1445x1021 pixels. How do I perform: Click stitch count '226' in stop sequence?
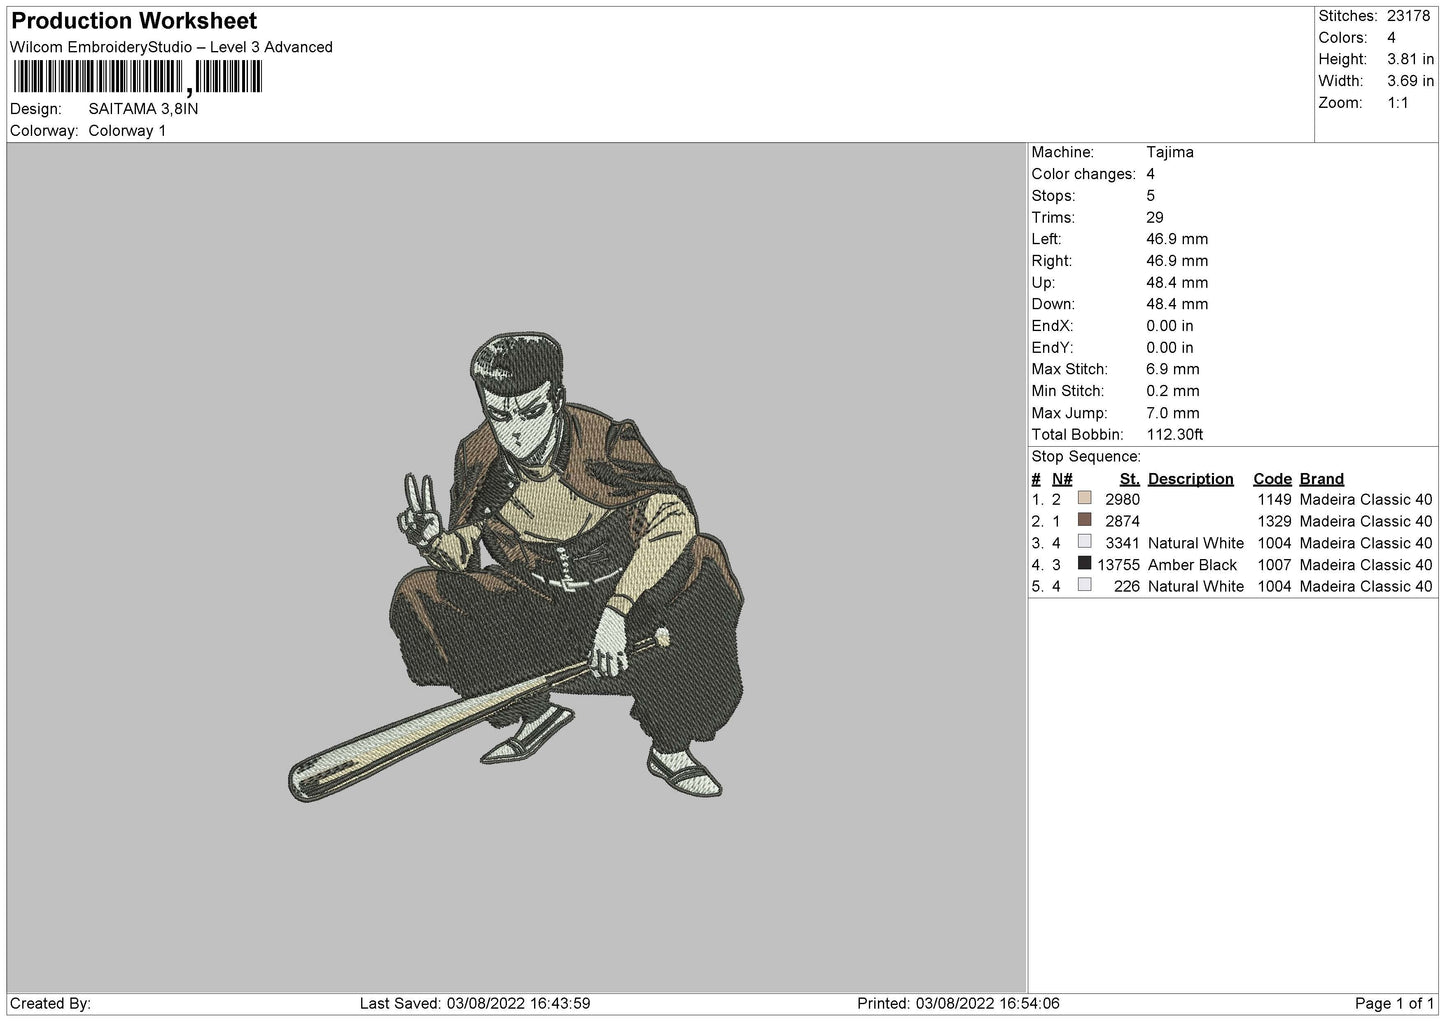(x=1127, y=587)
